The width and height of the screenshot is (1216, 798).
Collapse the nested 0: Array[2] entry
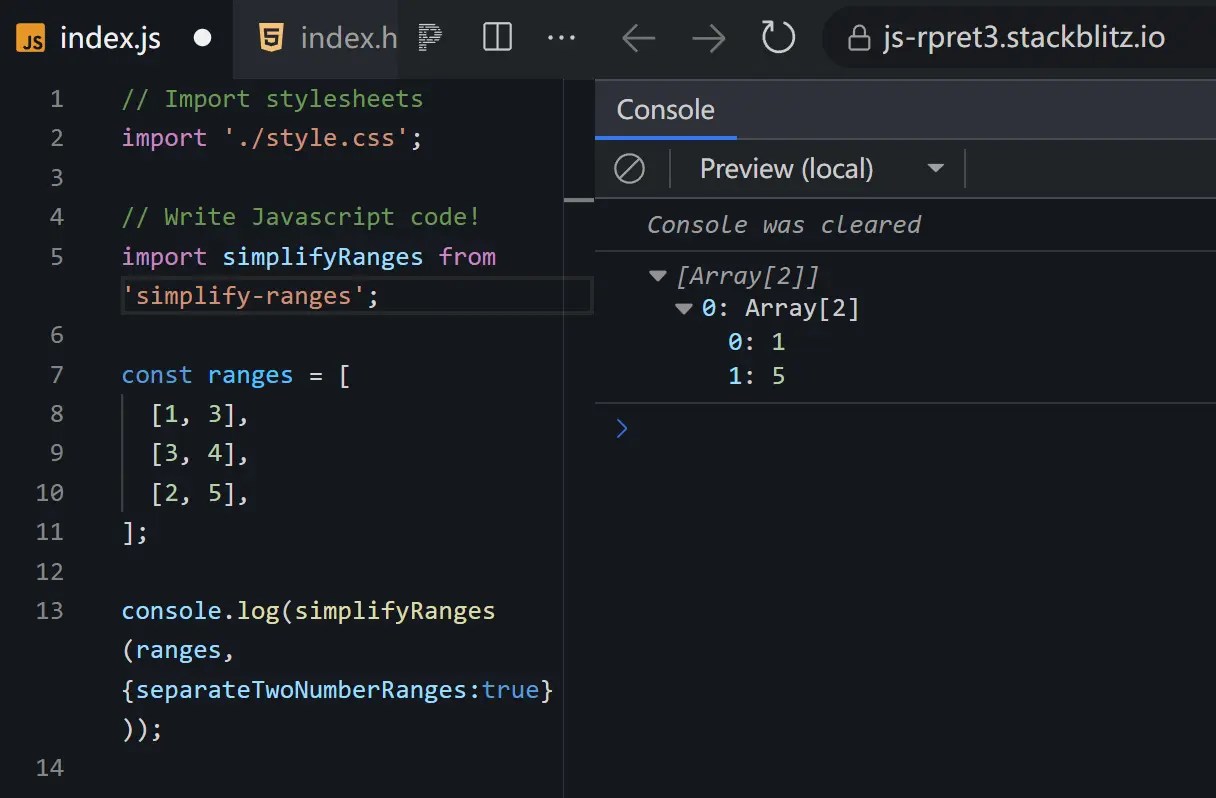(683, 308)
